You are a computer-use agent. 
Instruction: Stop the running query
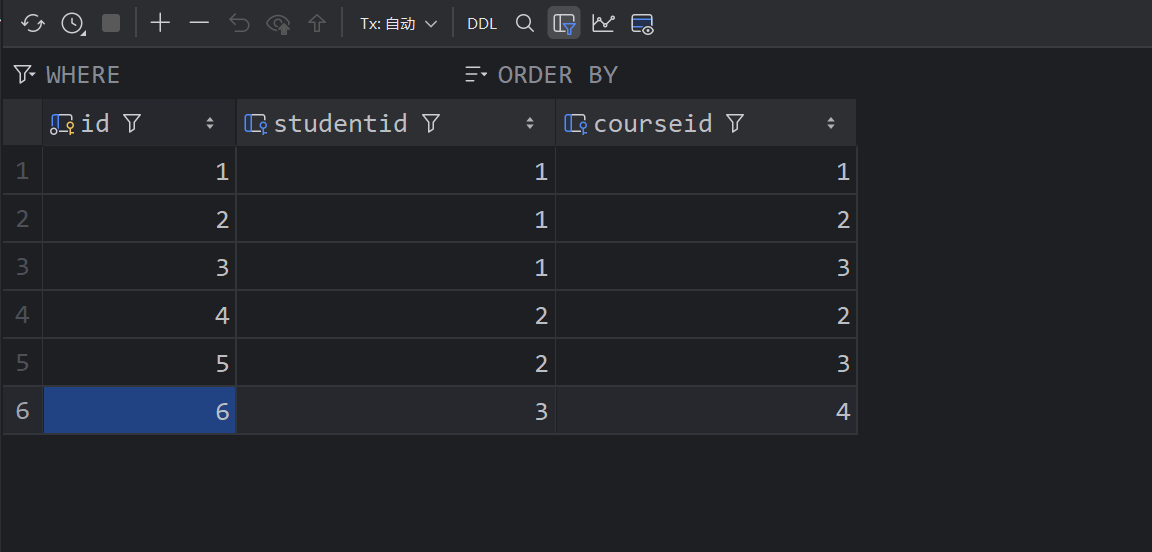111,23
